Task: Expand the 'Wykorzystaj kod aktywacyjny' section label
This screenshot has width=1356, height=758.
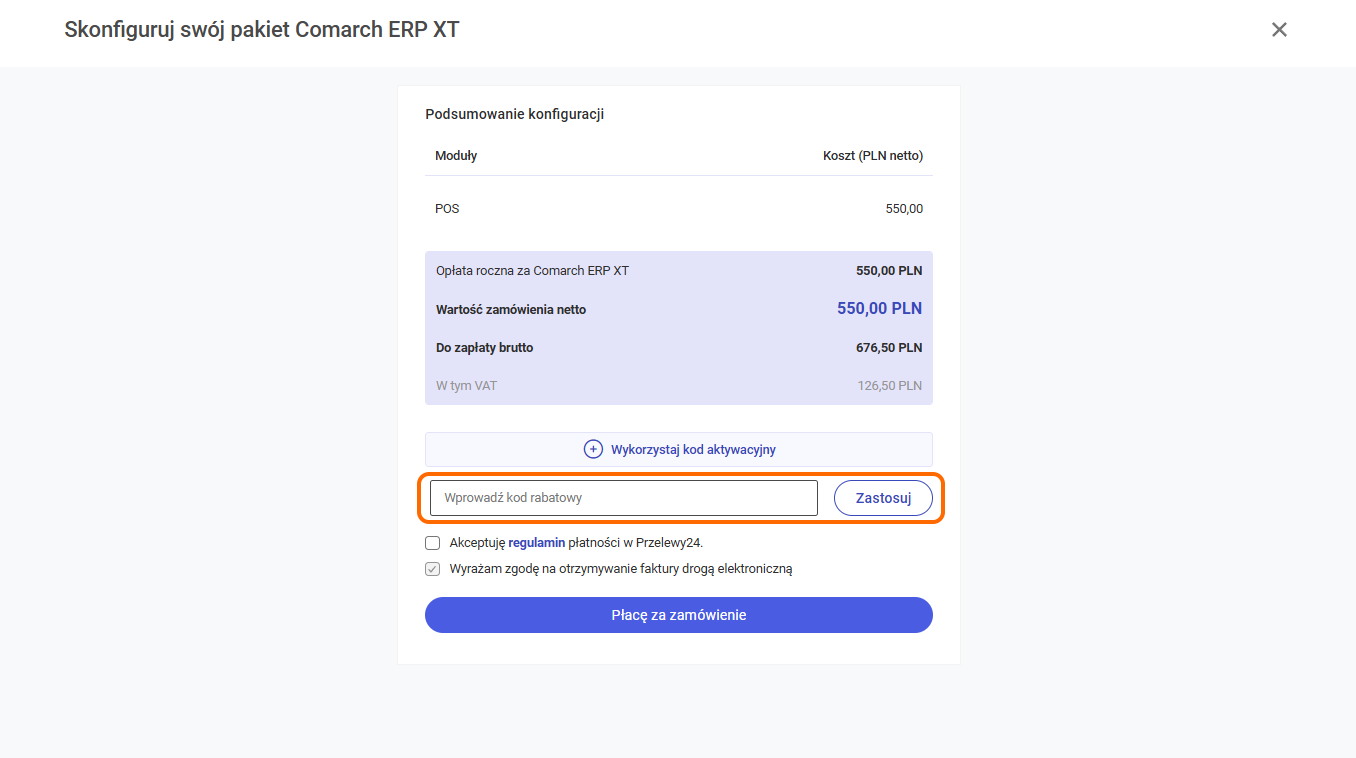Action: click(693, 450)
